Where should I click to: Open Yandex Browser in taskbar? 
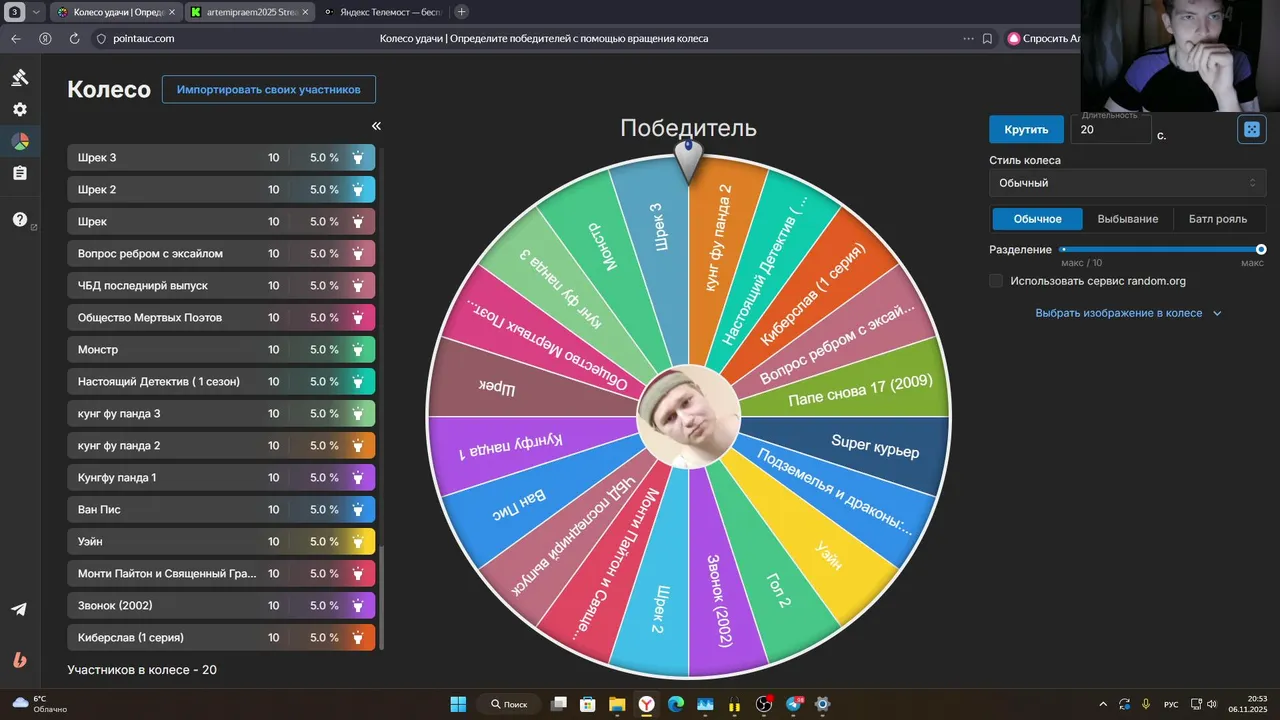pyautogui.click(x=648, y=704)
